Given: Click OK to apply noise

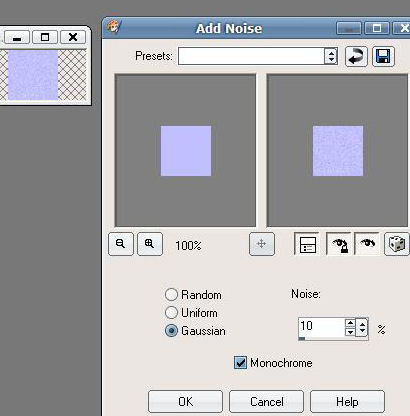Looking at the screenshot, I should 185,402.
